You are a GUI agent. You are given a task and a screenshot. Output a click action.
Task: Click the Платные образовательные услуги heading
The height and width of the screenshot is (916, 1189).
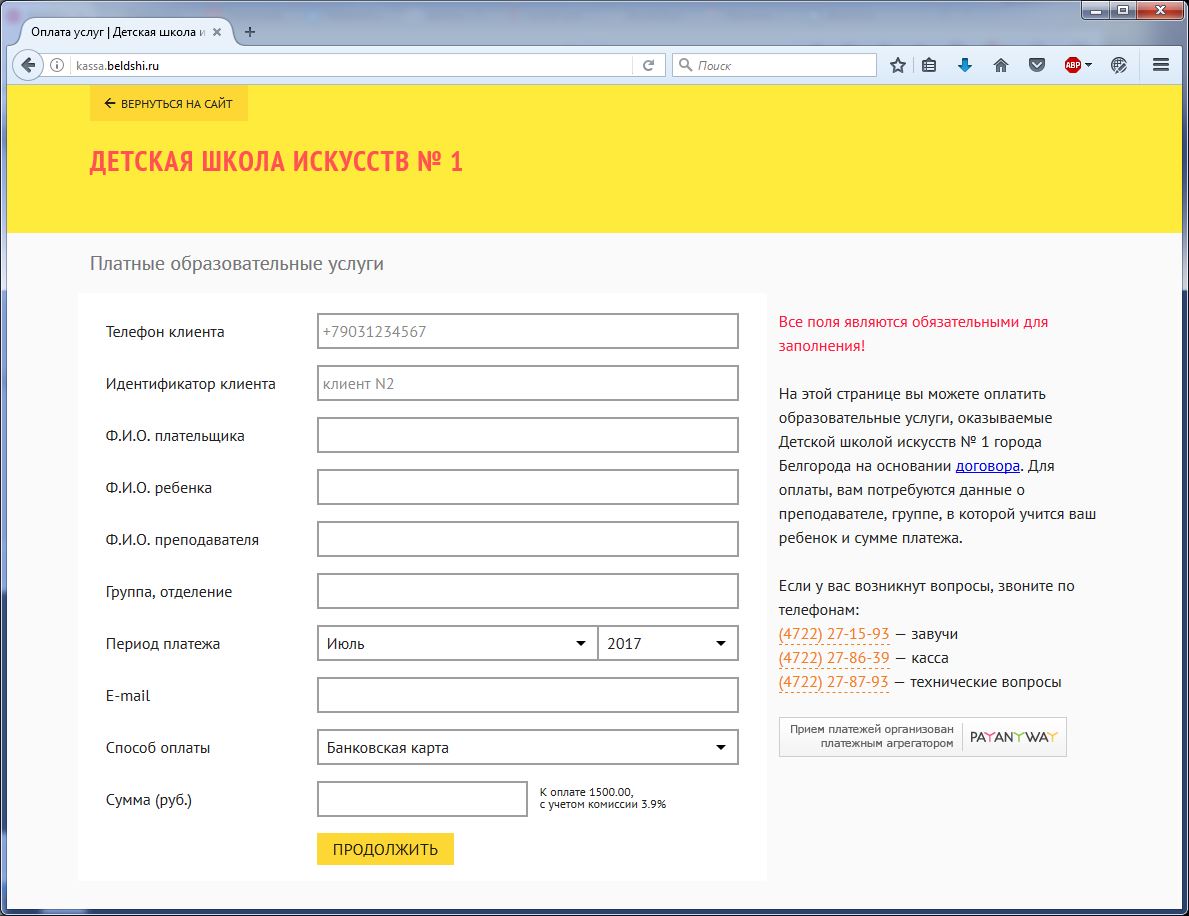237,264
